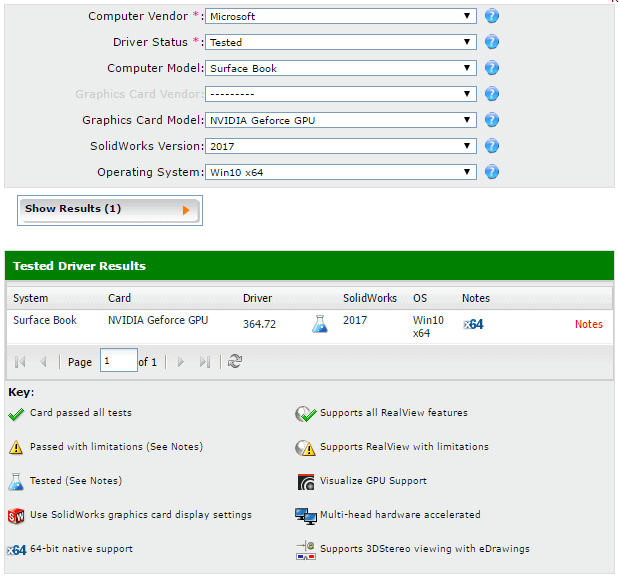Select Win10 x64 cell in results row

[x=428, y=326]
